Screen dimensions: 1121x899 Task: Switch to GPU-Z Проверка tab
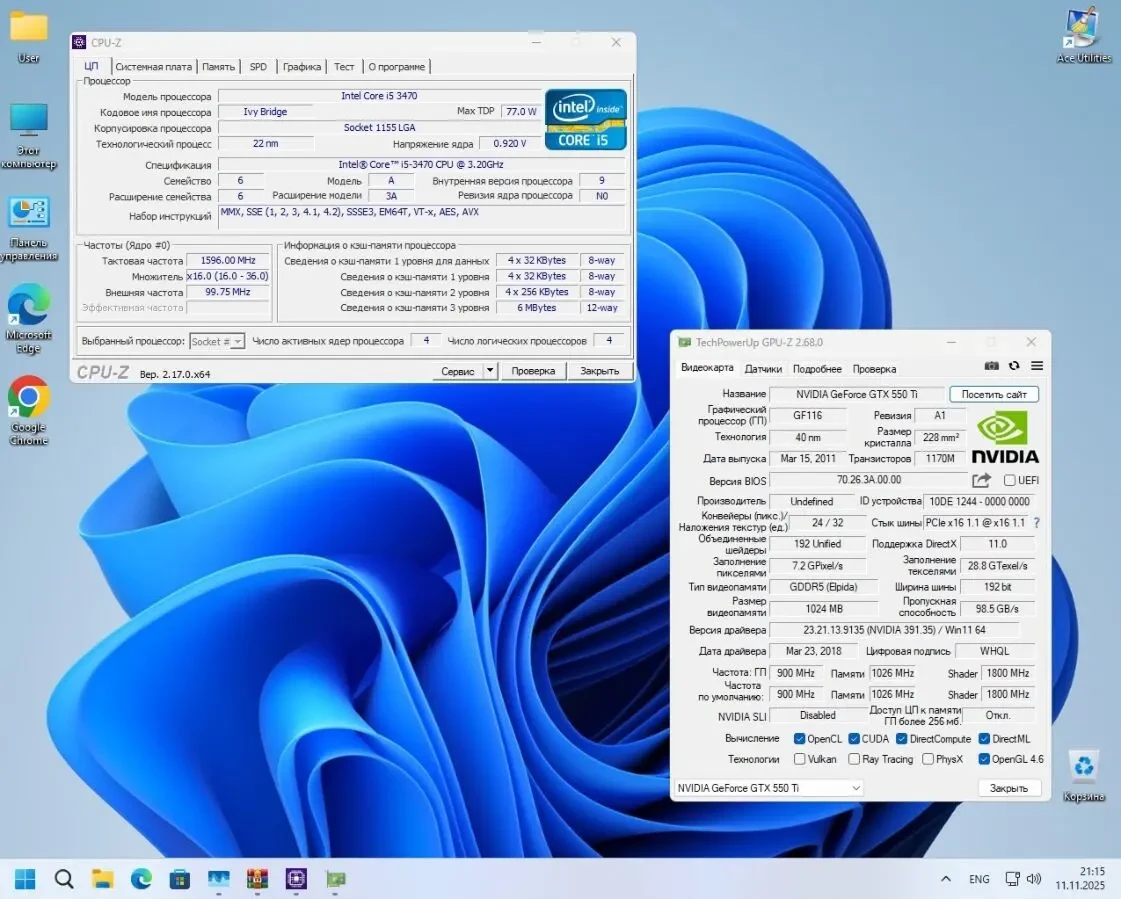[x=874, y=369]
